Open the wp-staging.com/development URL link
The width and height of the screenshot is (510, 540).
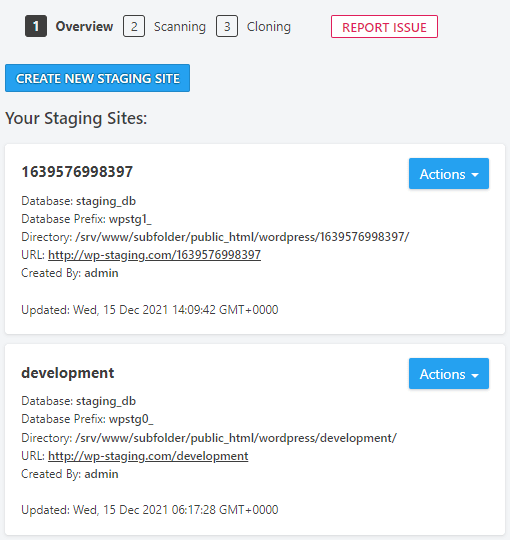148,456
